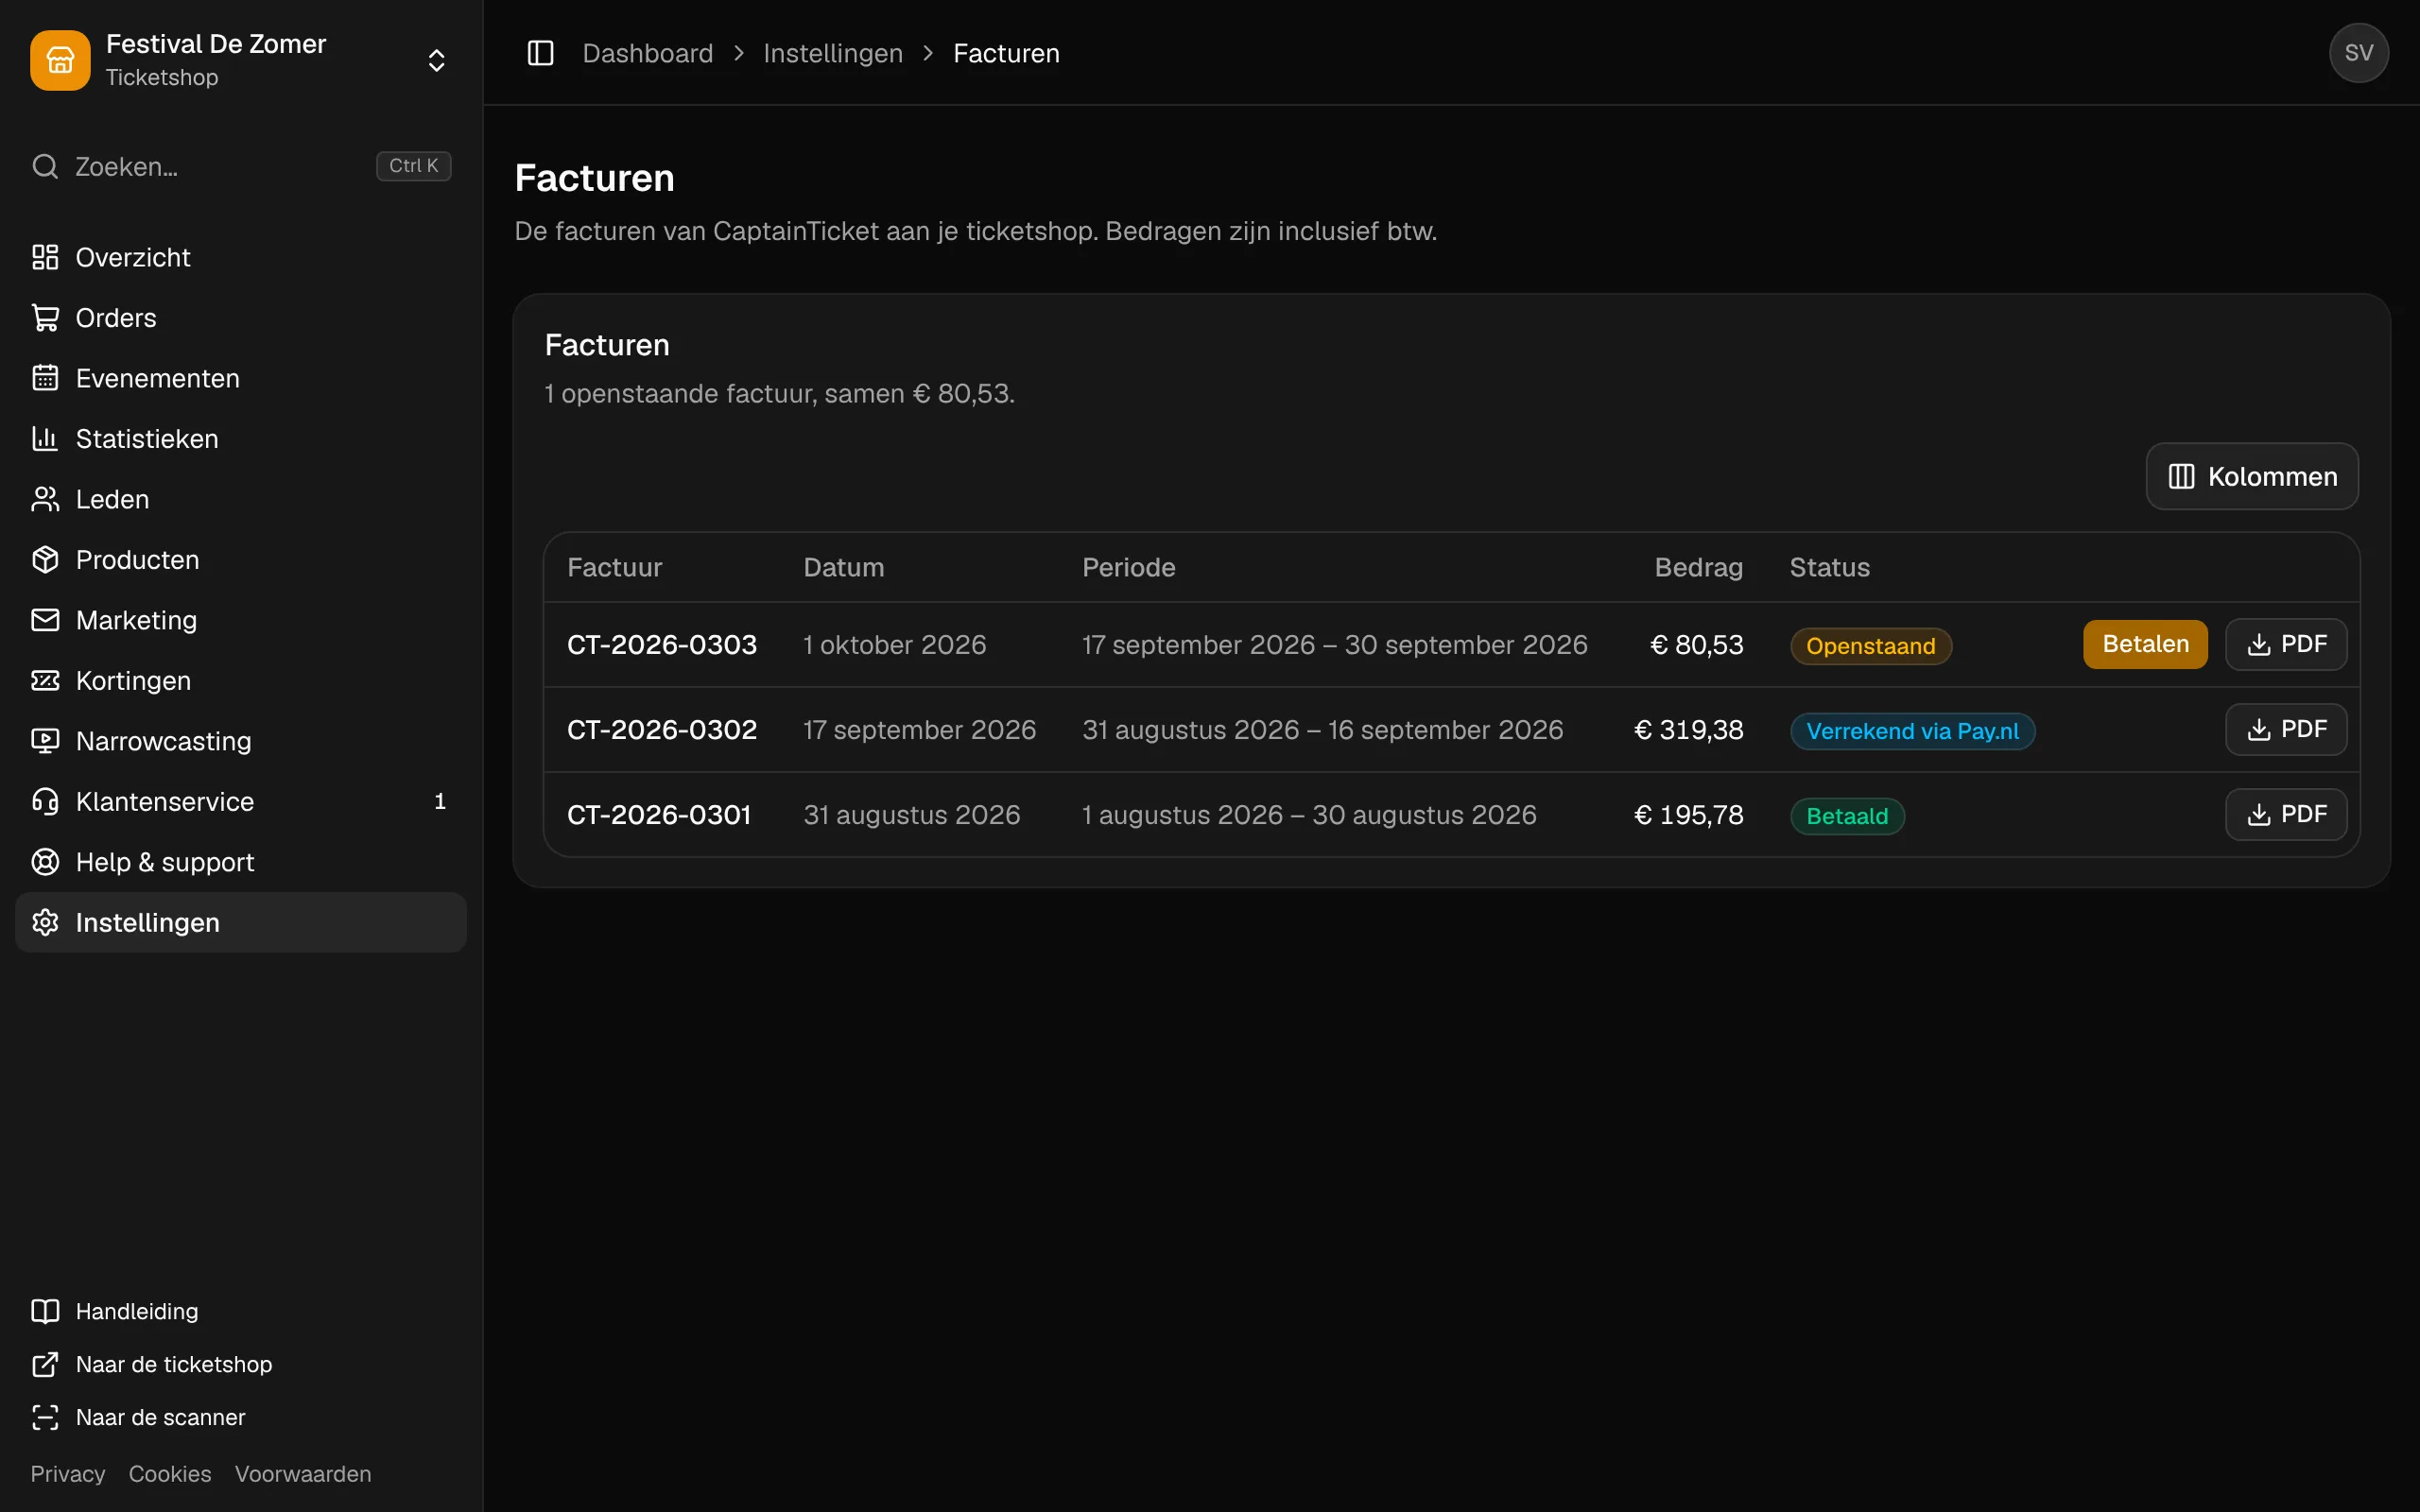The image size is (2420, 1512).
Task: Click the Periode column header
Action: click(1129, 568)
